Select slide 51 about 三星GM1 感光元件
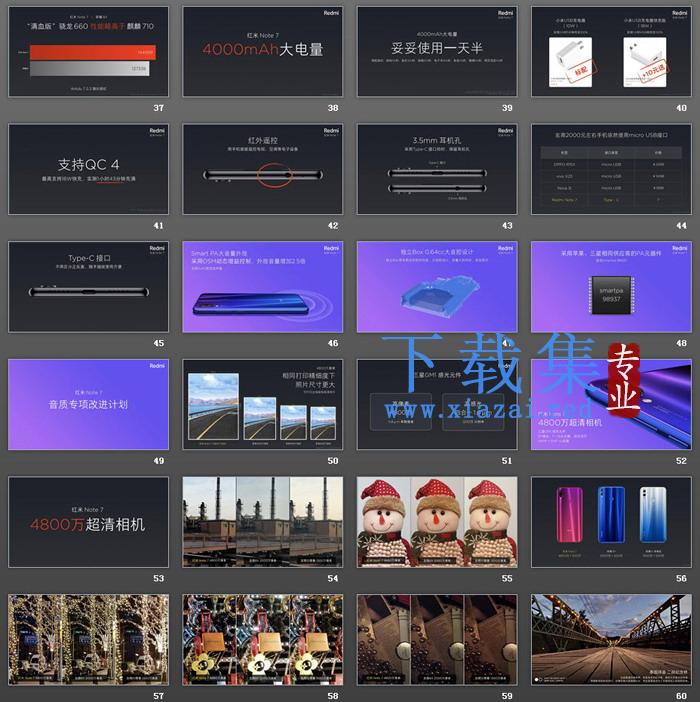 pos(437,404)
